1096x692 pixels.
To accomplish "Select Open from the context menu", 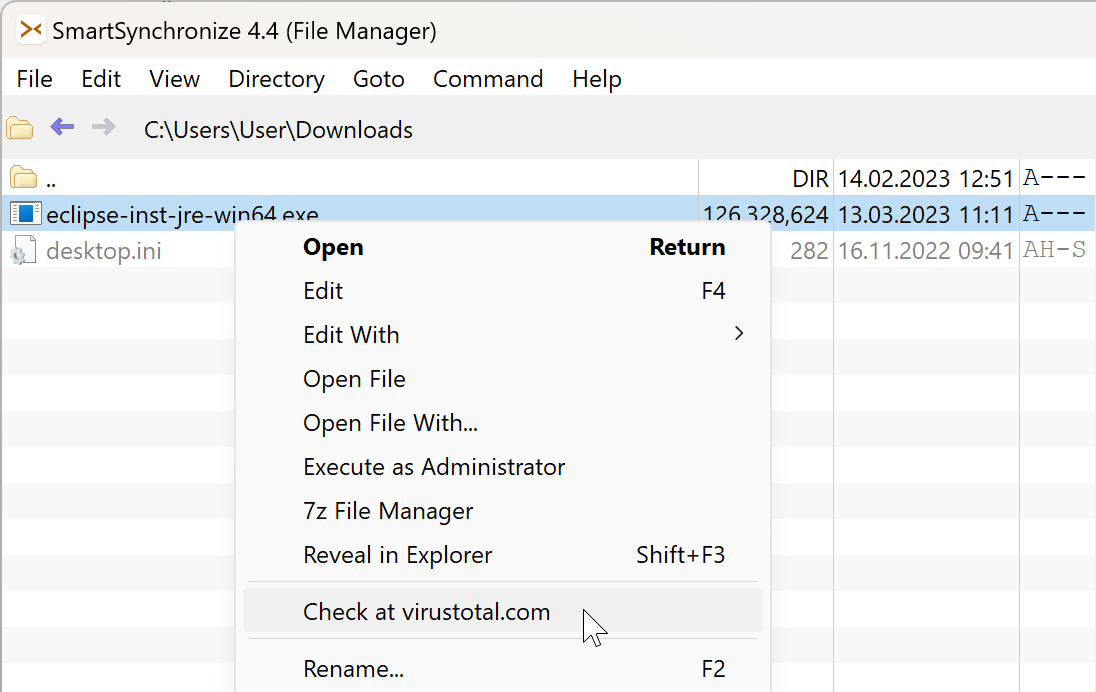I will pos(333,247).
